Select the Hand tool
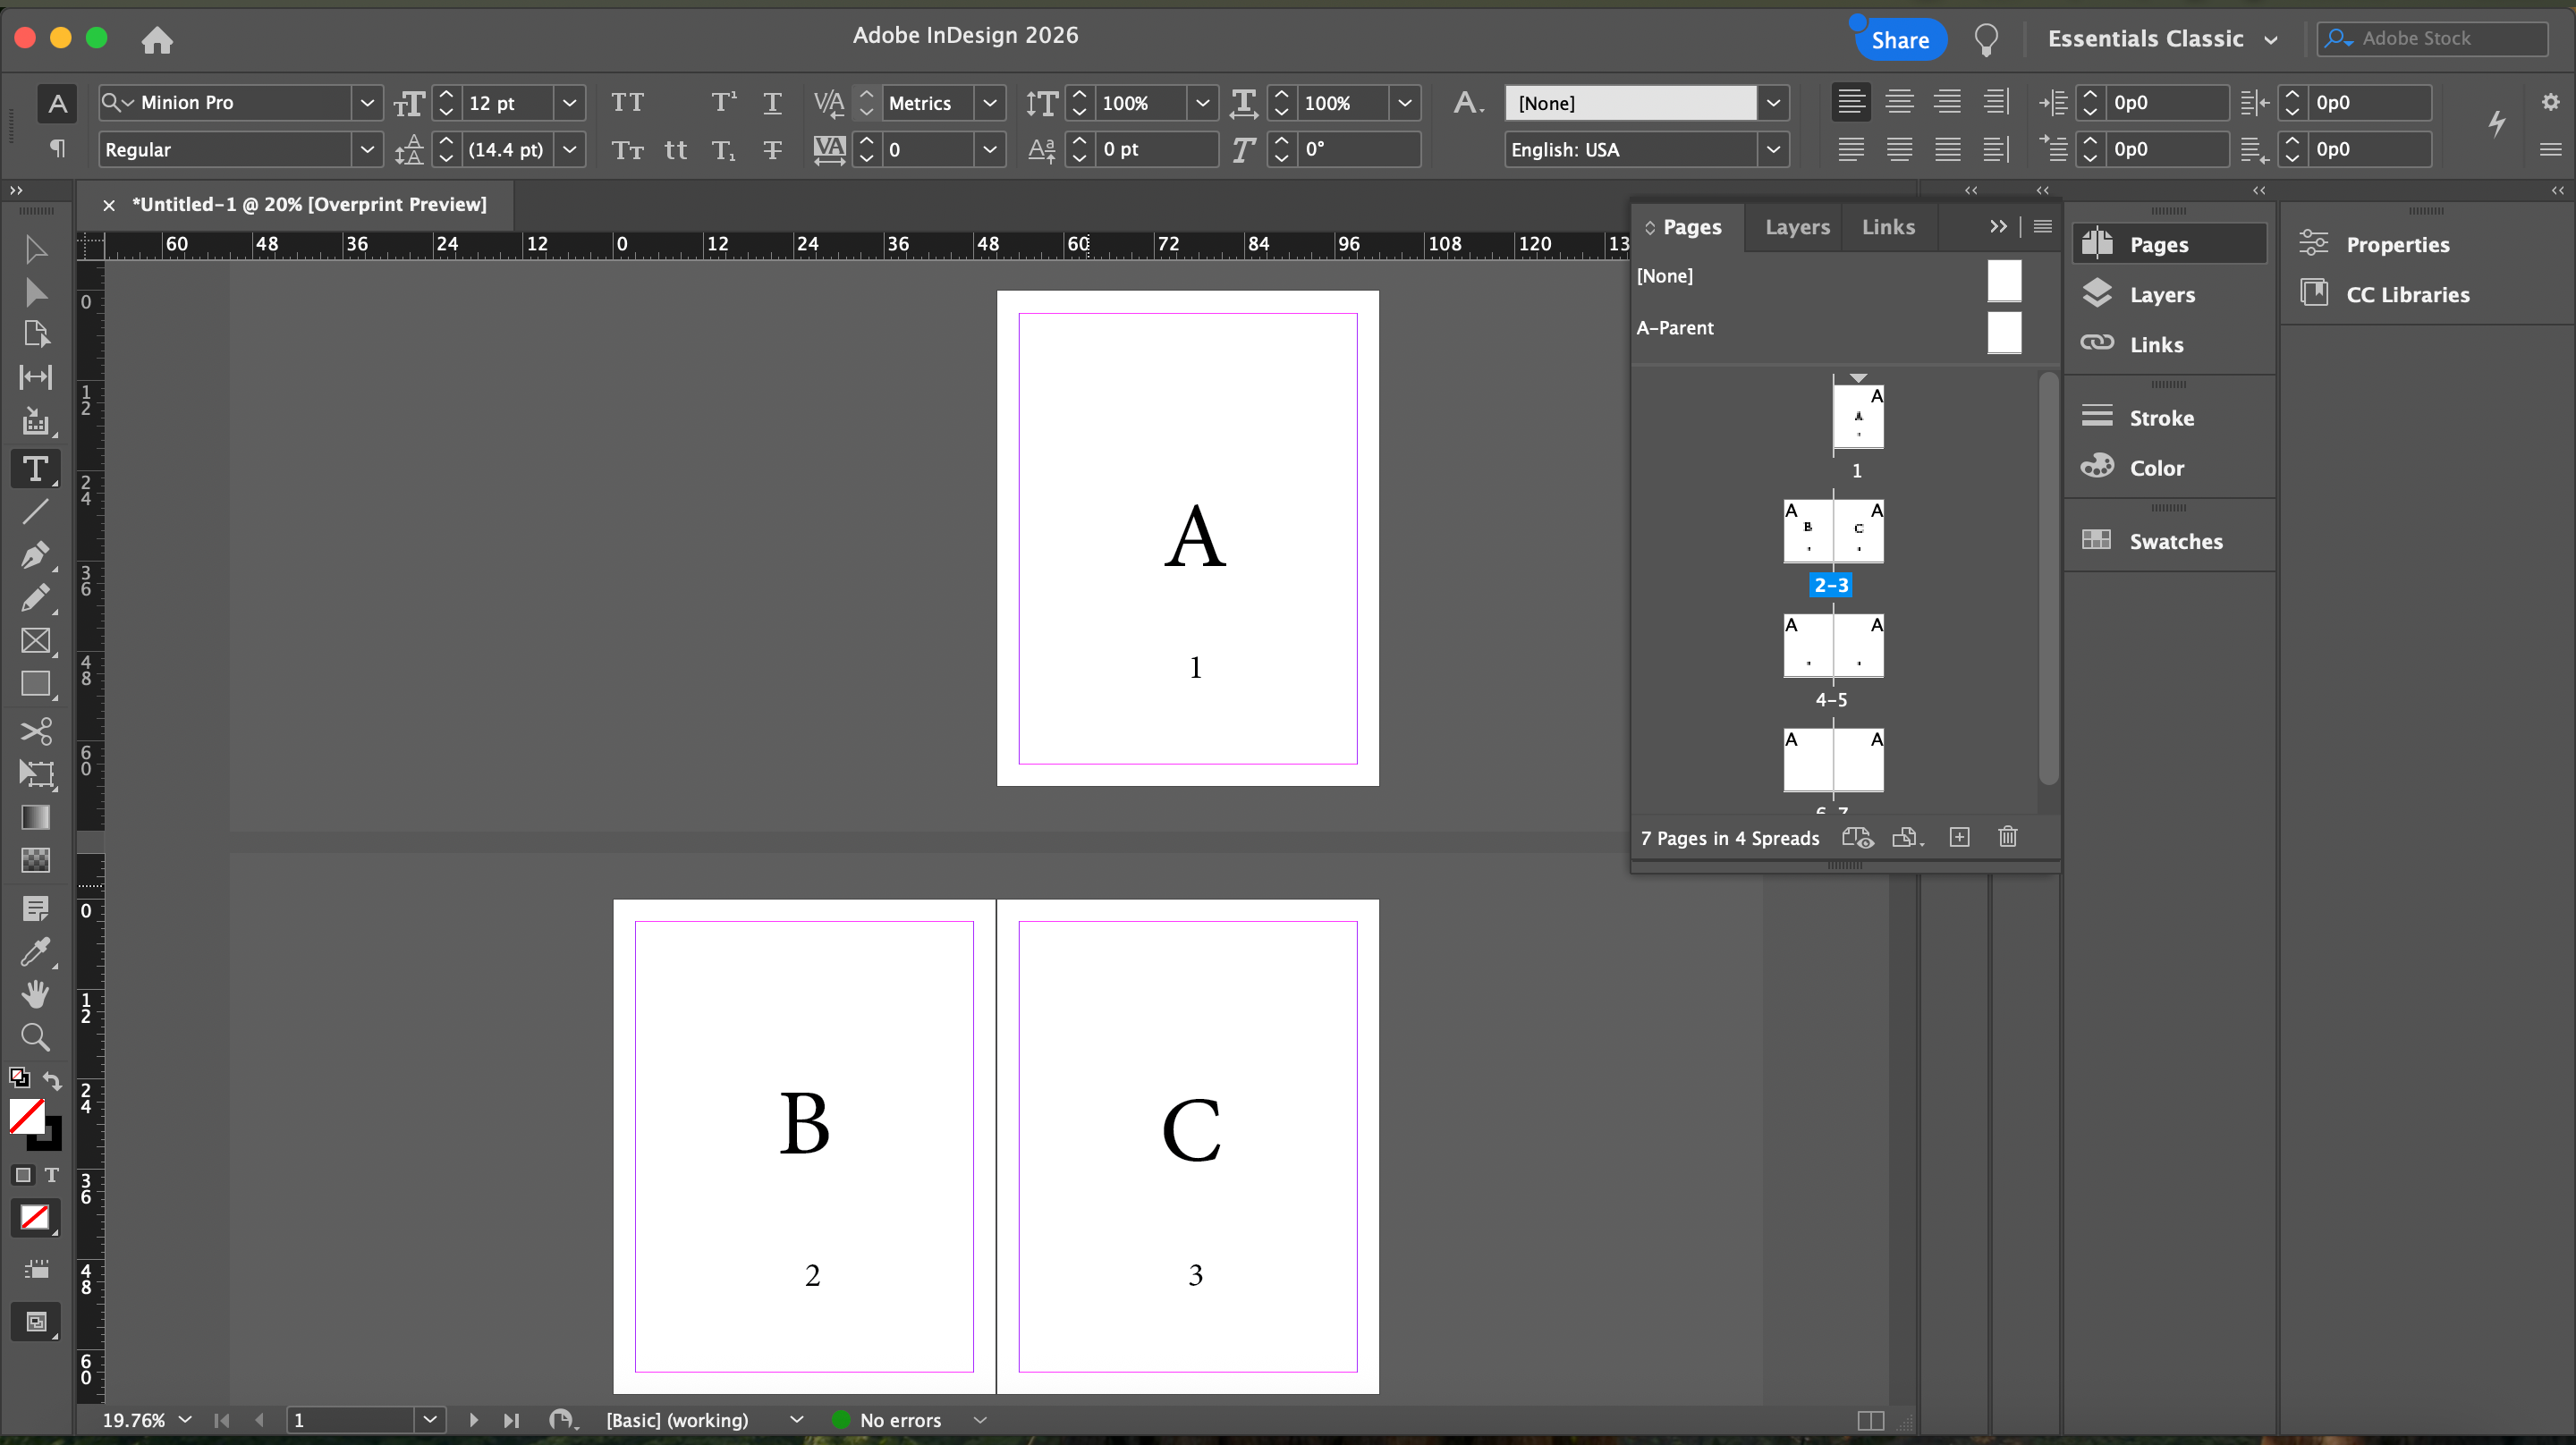The width and height of the screenshot is (2576, 1445). point(35,994)
